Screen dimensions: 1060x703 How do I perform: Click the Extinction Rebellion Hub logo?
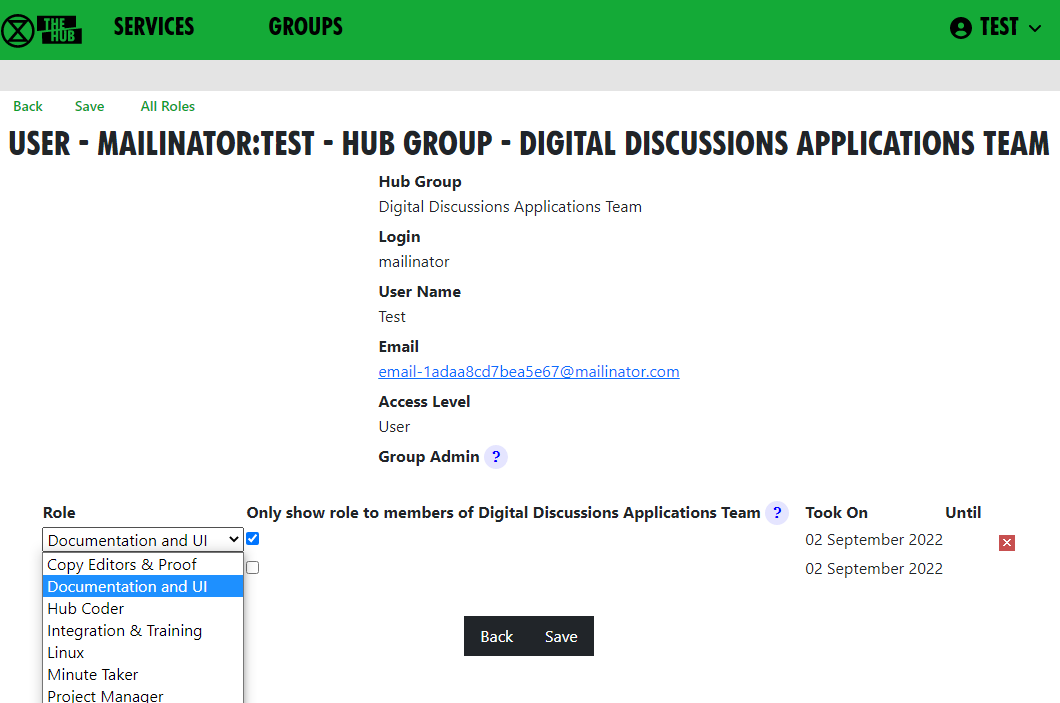(42, 30)
